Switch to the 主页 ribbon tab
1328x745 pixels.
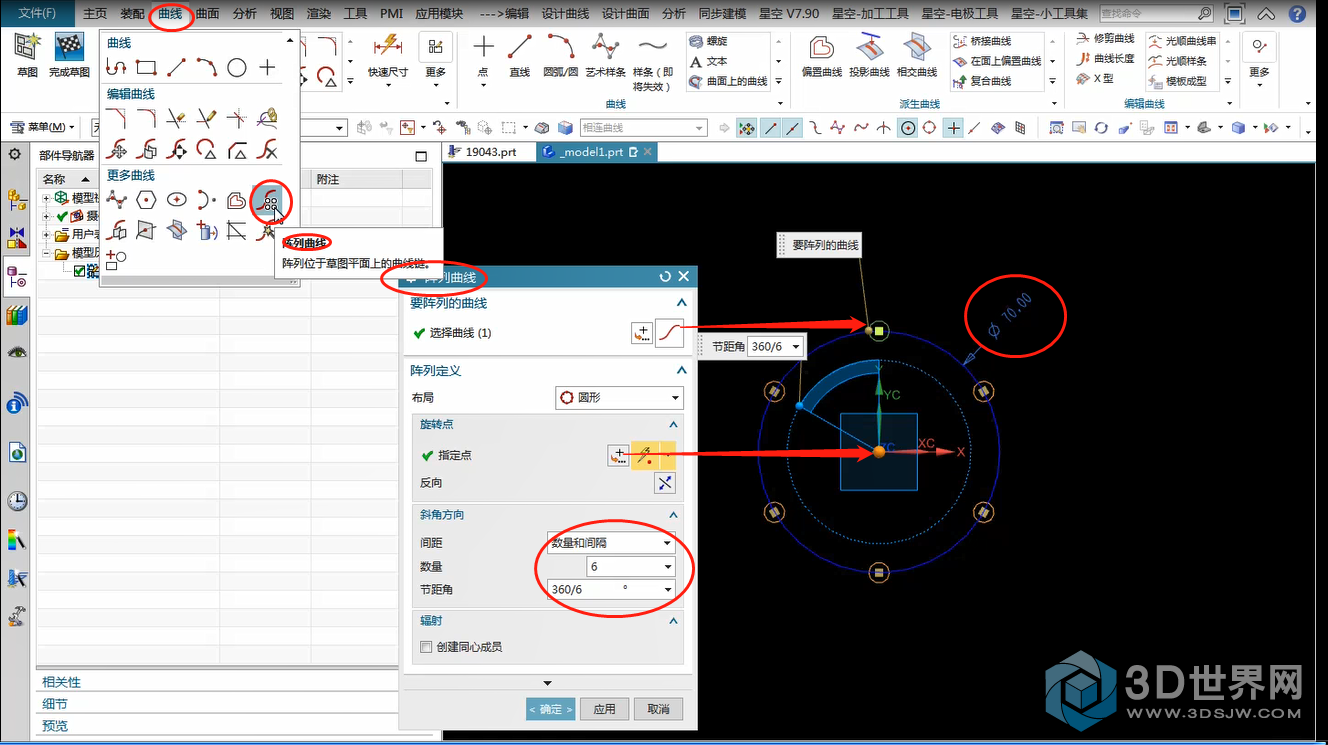pyautogui.click(x=95, y=14)
